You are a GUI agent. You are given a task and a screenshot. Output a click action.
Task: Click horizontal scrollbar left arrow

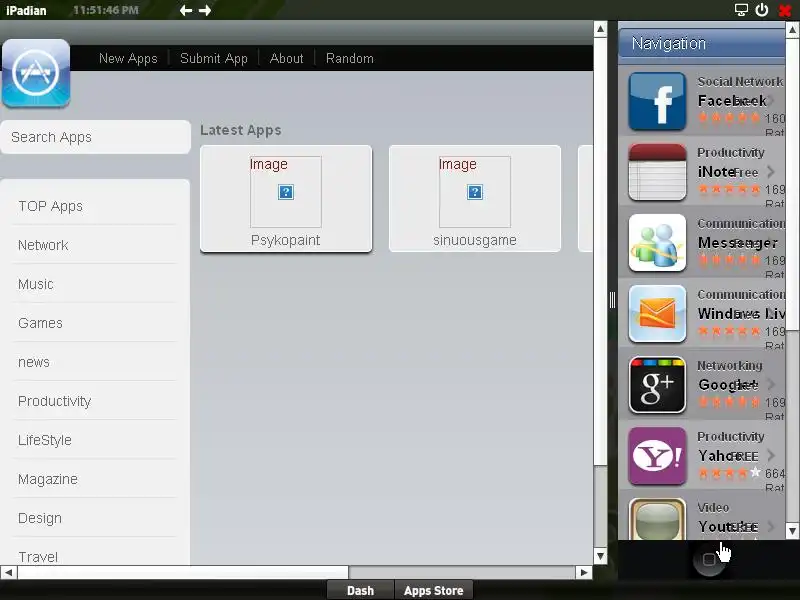(x=8, y=572)
